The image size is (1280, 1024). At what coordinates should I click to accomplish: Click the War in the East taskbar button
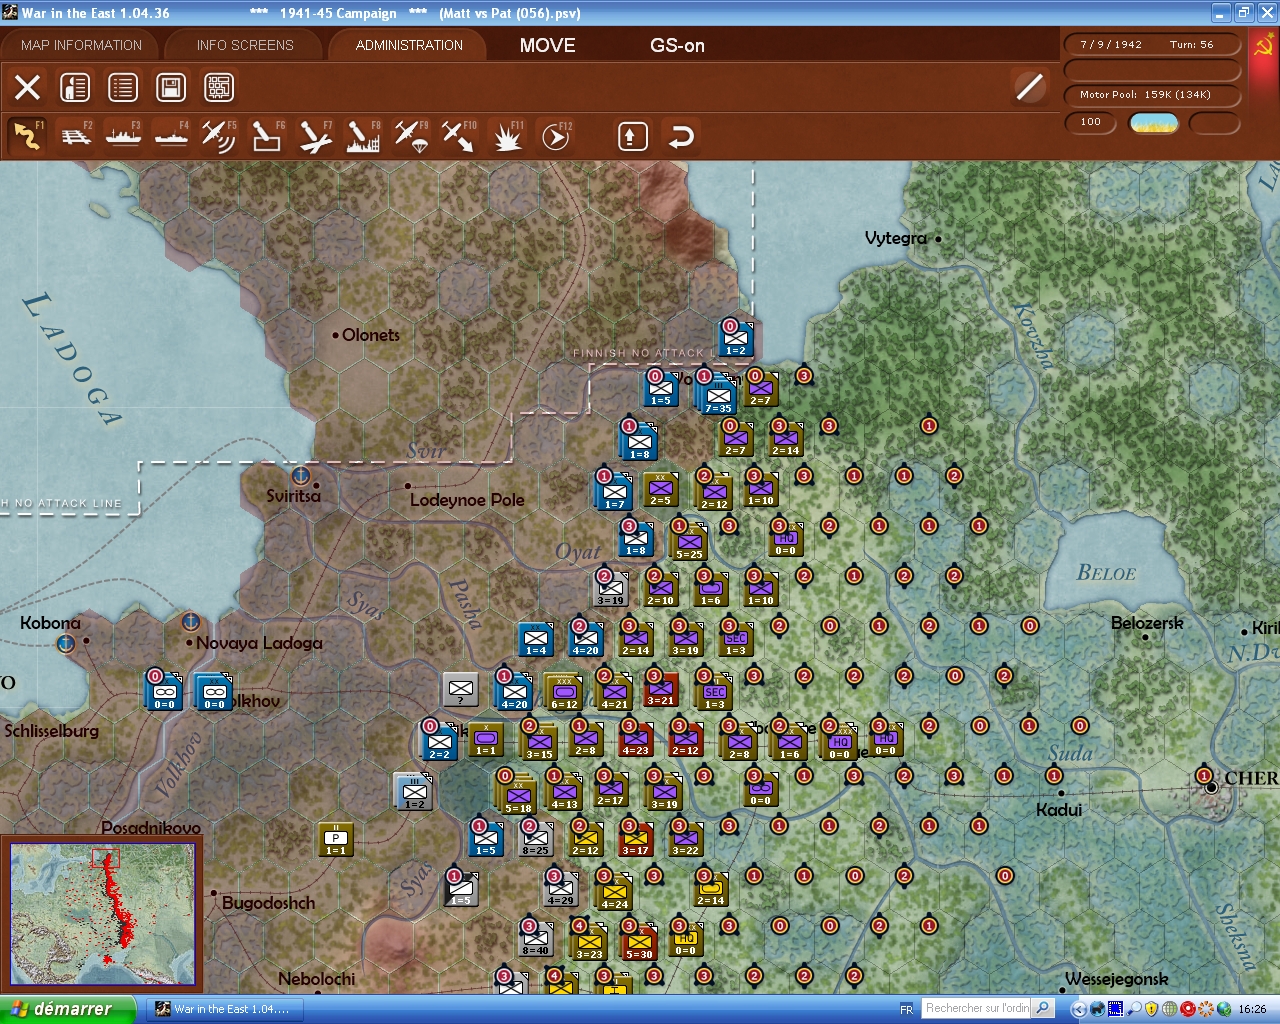pos(224,1009)
